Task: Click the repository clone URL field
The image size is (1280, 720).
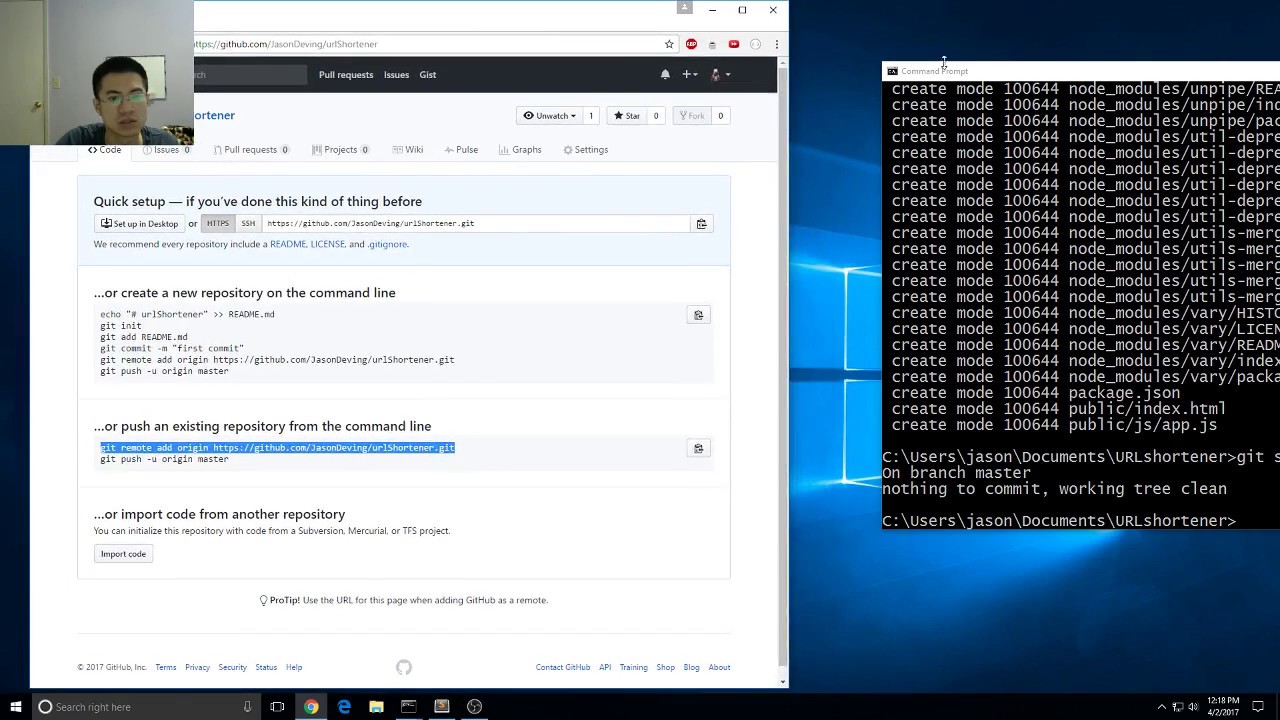Action: 475,224
